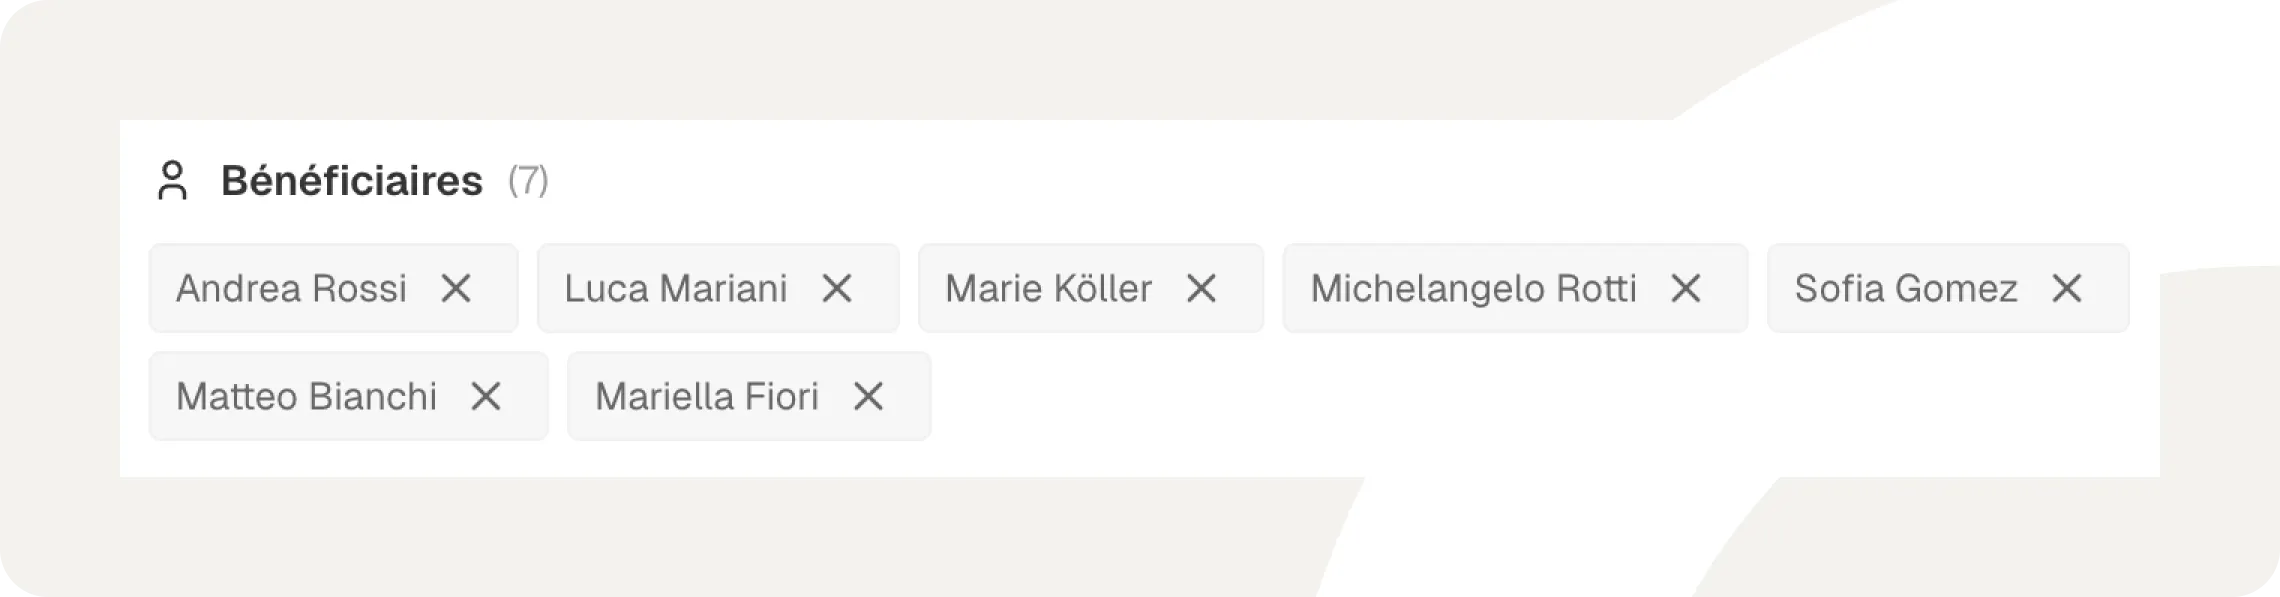Delete Mariella Fiori tag with X

click(x=868, y=397)
